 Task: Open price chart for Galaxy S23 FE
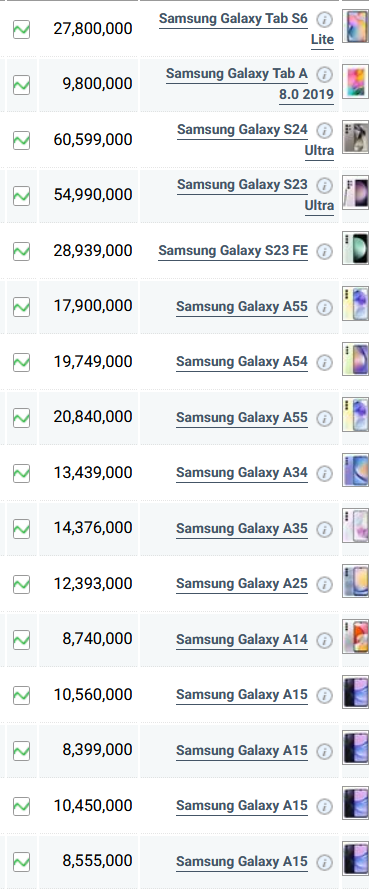pos(22,251)
